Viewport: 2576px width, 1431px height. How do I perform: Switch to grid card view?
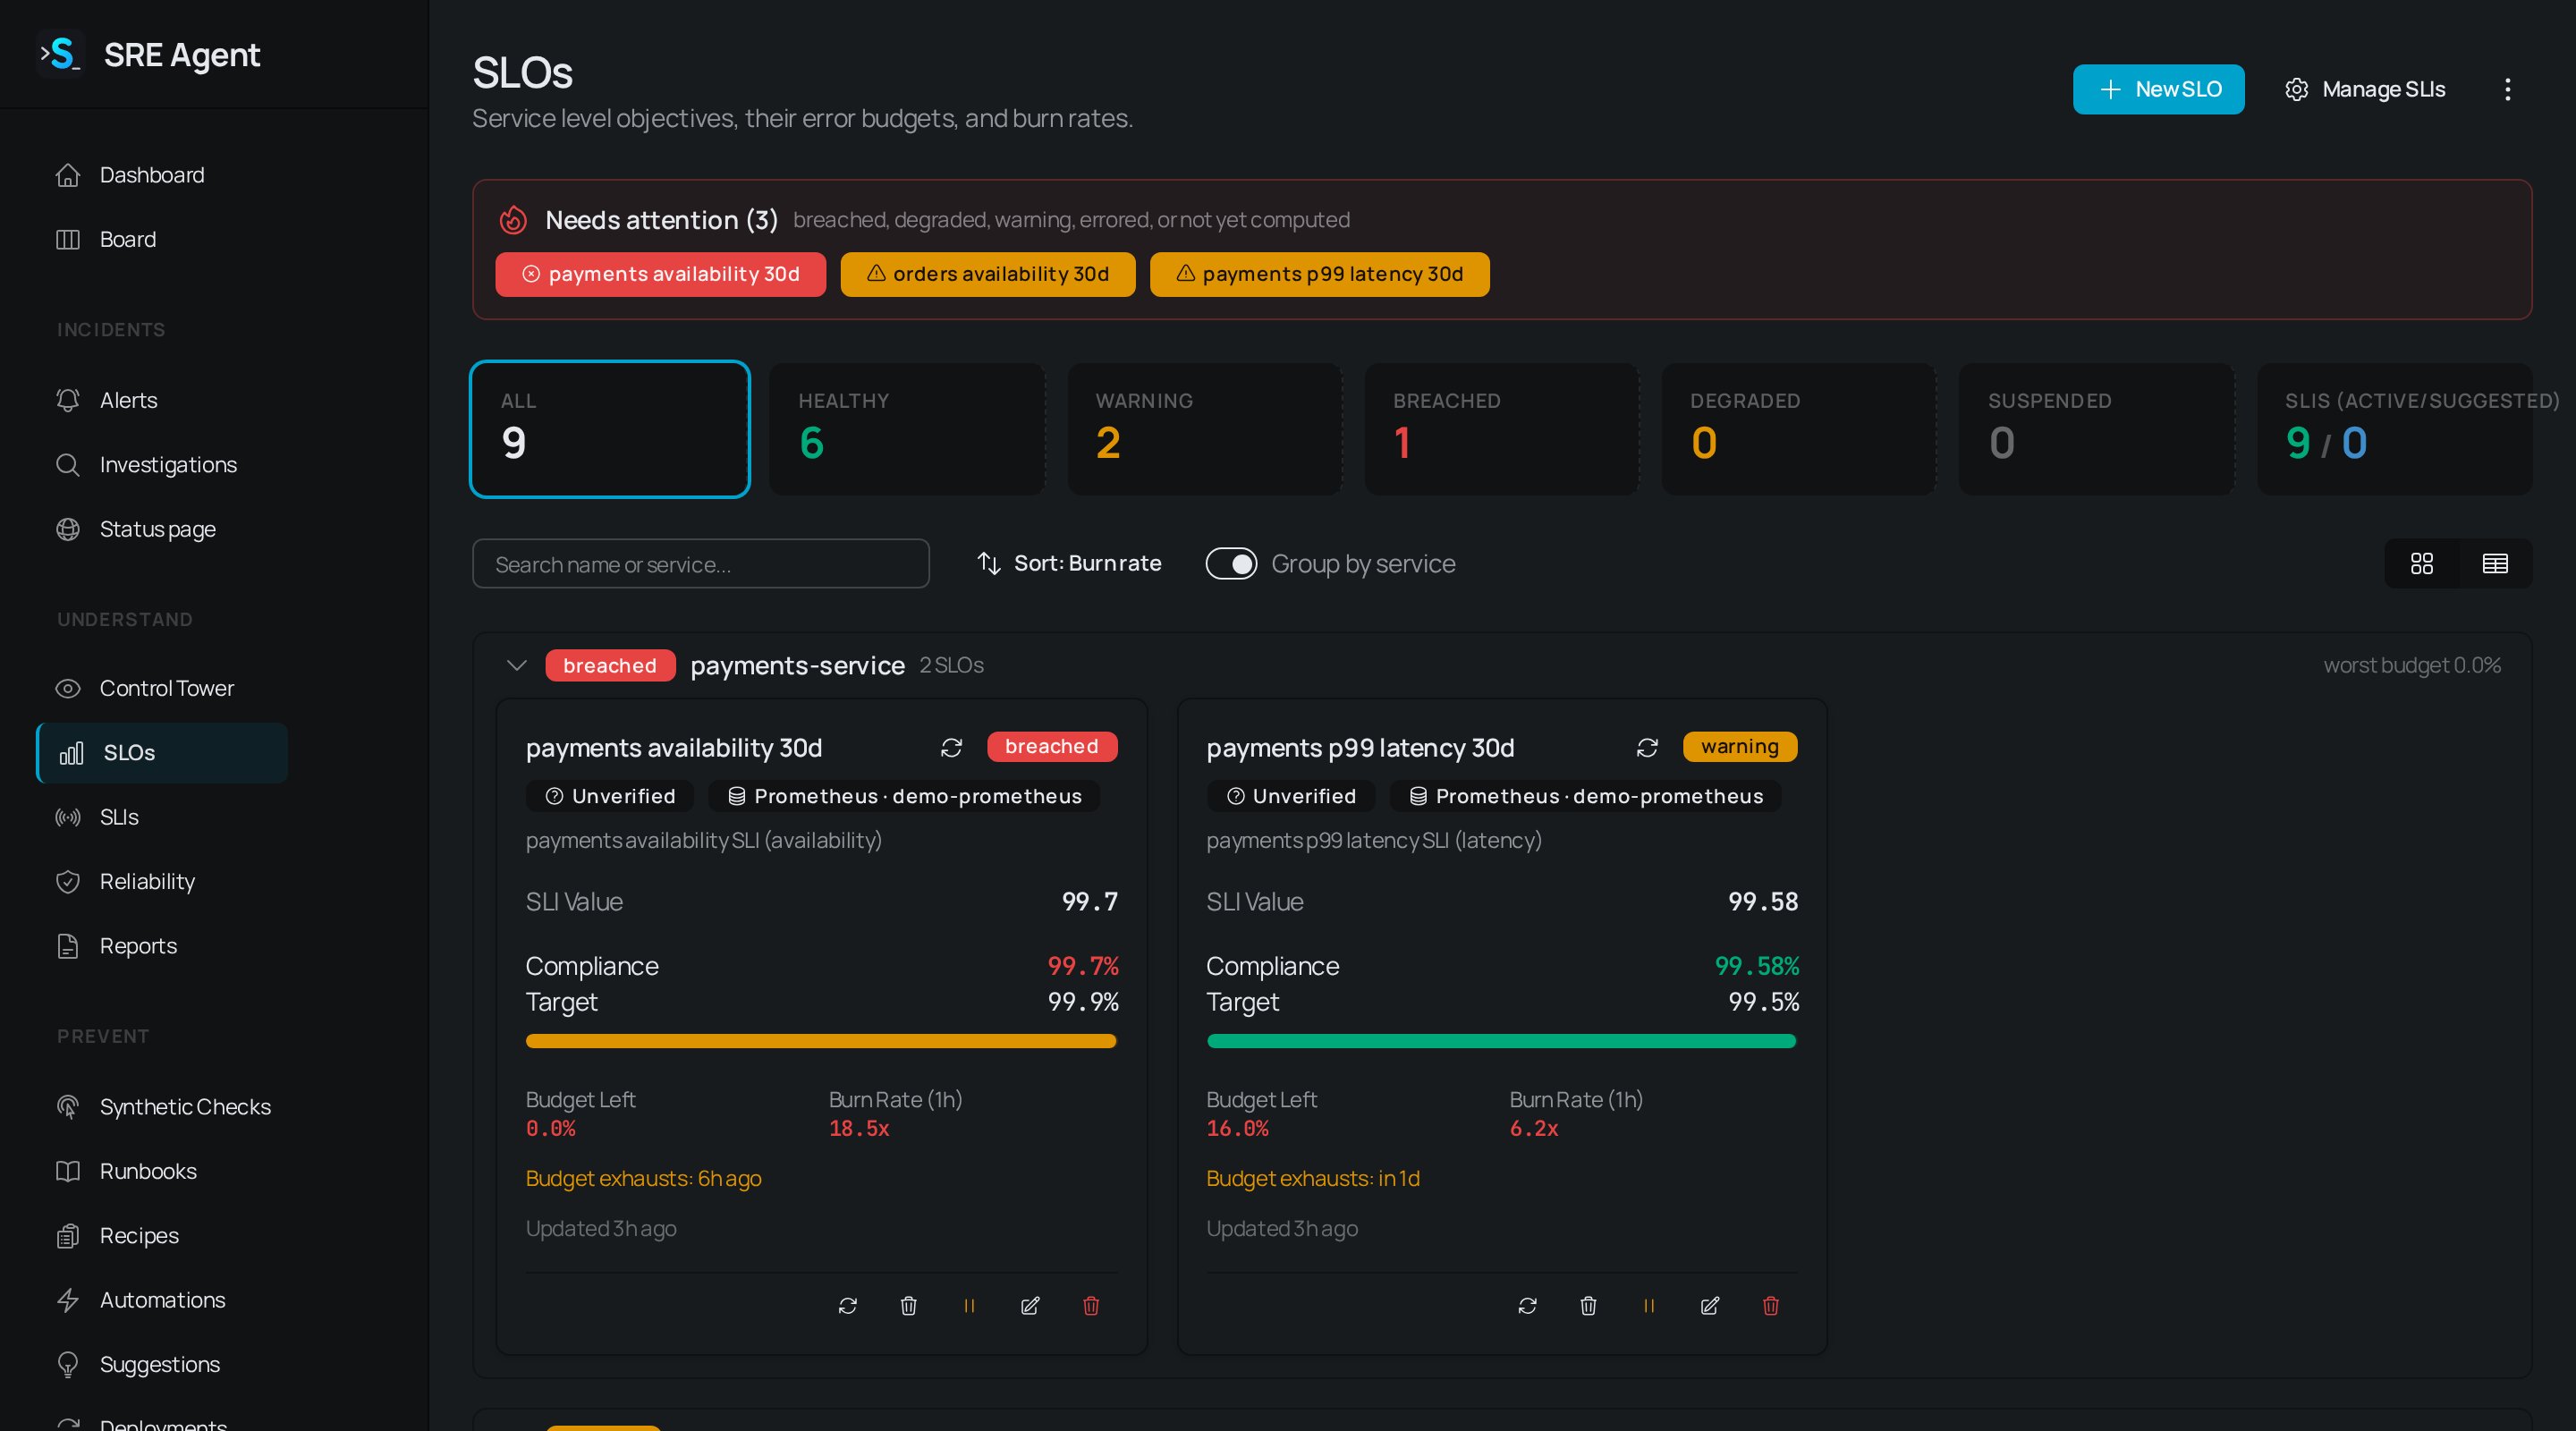(2422, 564)
